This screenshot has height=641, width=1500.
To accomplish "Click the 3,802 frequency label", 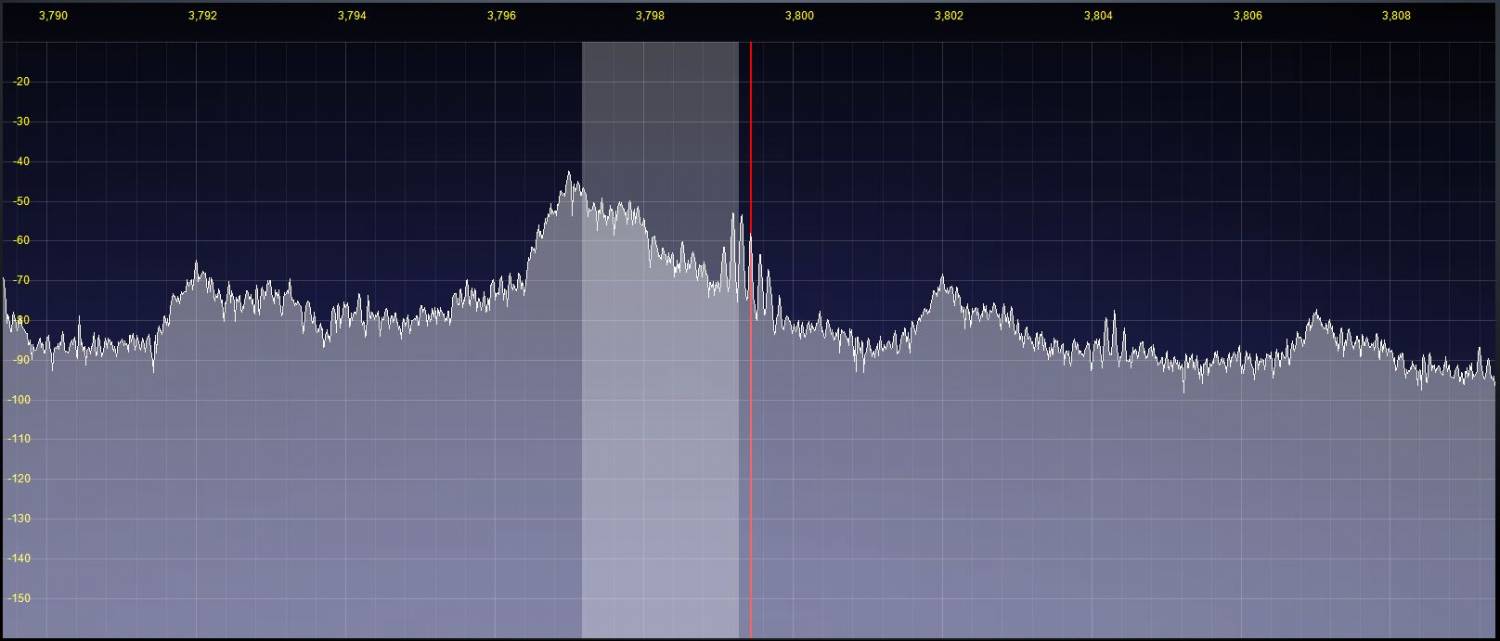I will click(x=949, y=16).
